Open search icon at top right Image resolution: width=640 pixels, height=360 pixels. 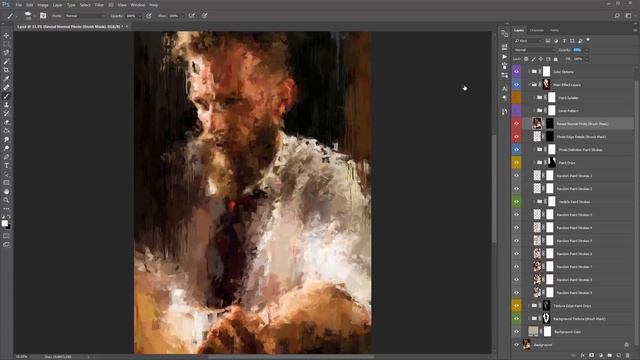617,16
